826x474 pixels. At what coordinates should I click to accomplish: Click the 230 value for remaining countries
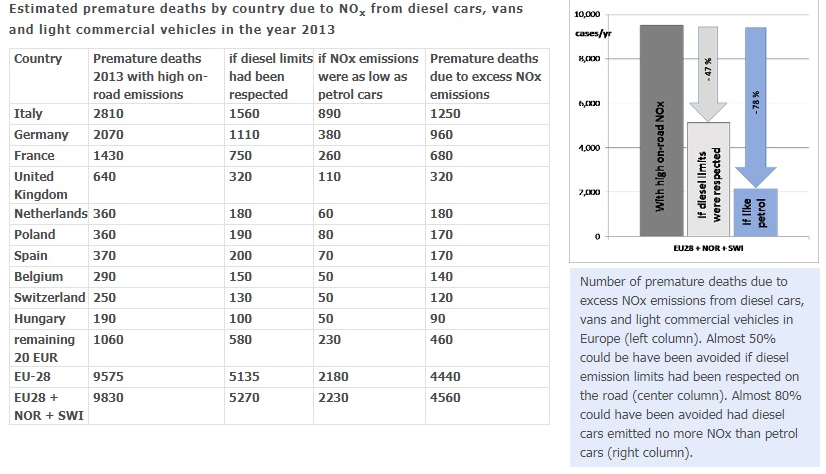pyautogui.click(x=329, y=340)
